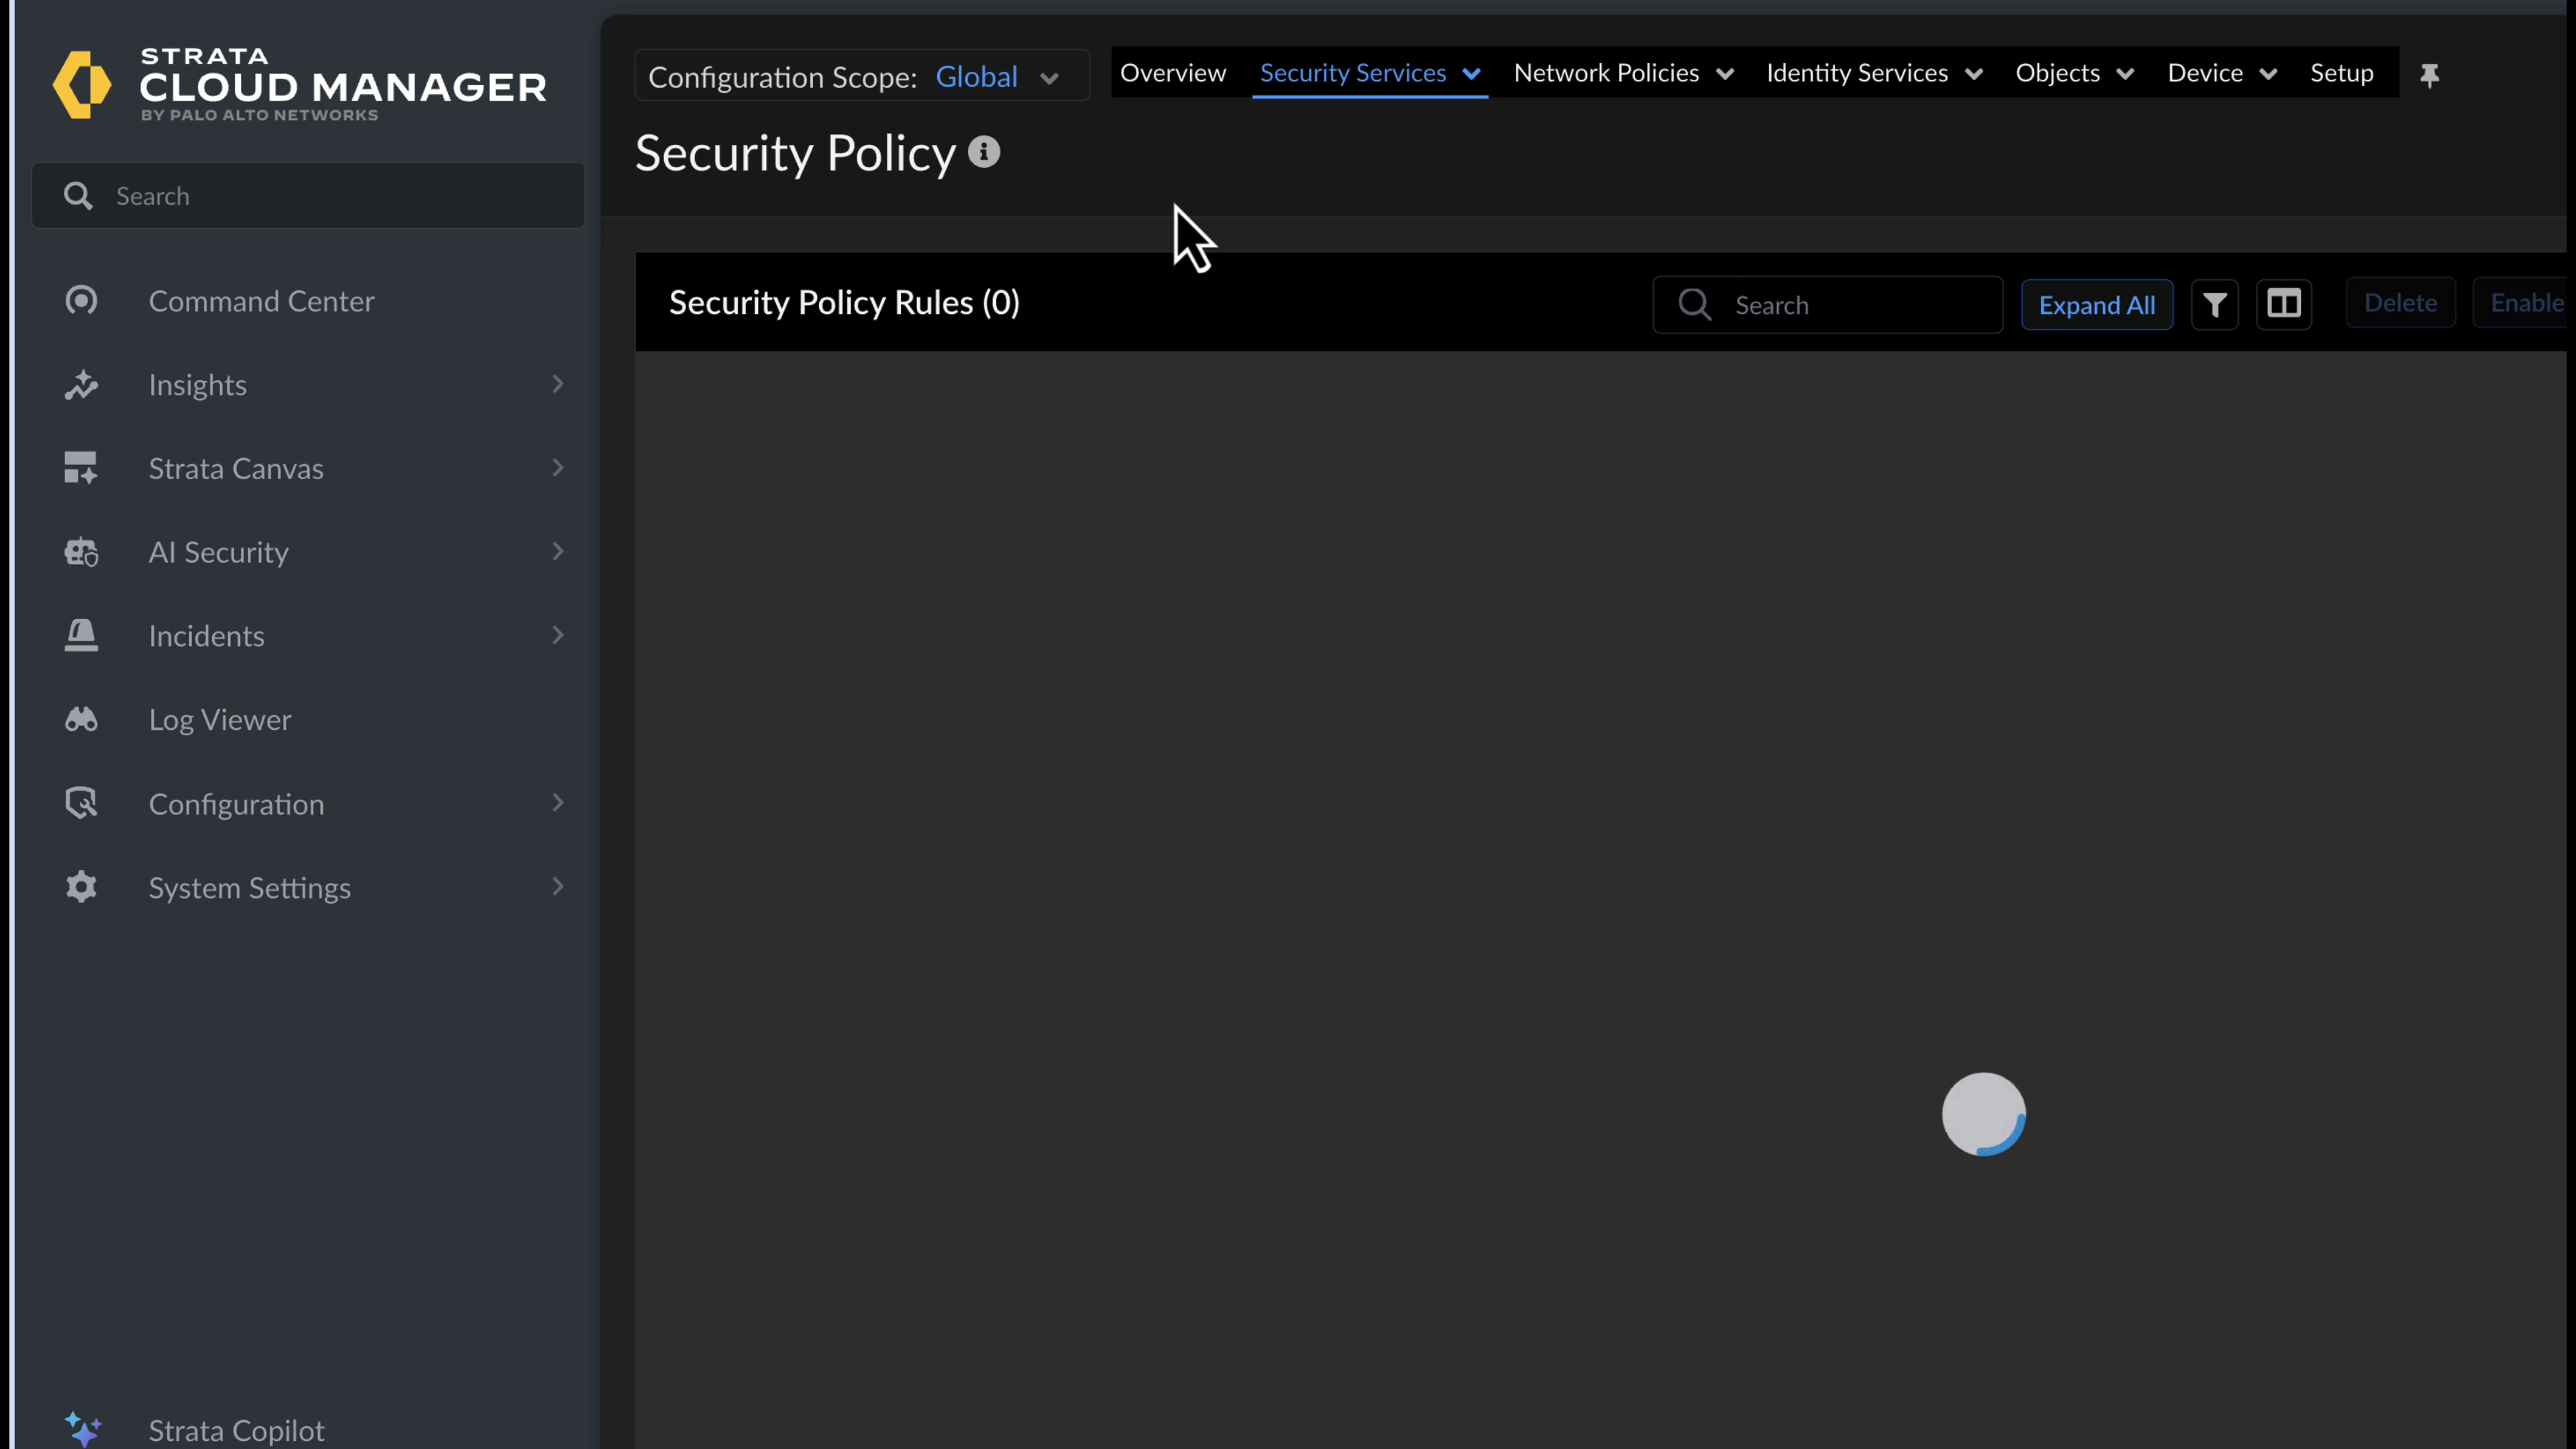Open the Security Policy info icon
This screenshot has width=2576, height=1449.
click(x=984, y=152)
